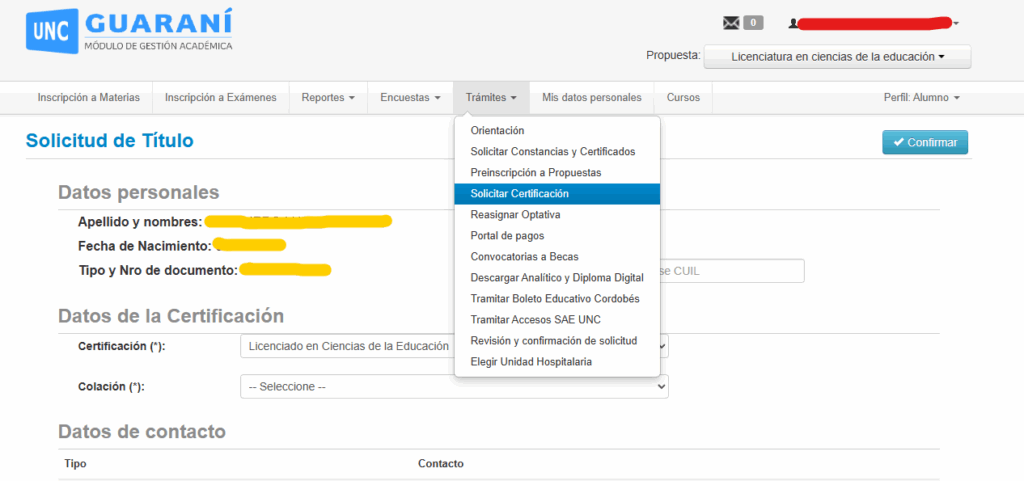Open the messages envelope icon
The height and width of the screenshot is (481, 1024).
coord(729,23)
